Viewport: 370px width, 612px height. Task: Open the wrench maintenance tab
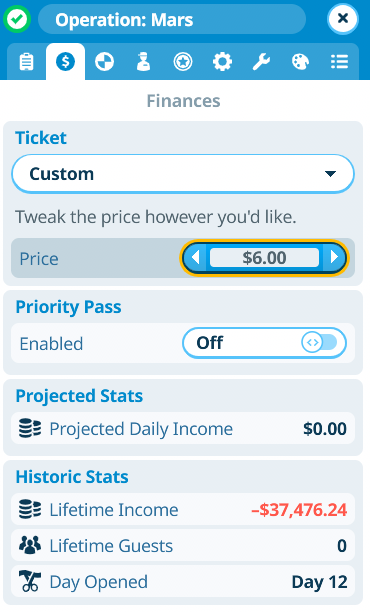[261, 62]
